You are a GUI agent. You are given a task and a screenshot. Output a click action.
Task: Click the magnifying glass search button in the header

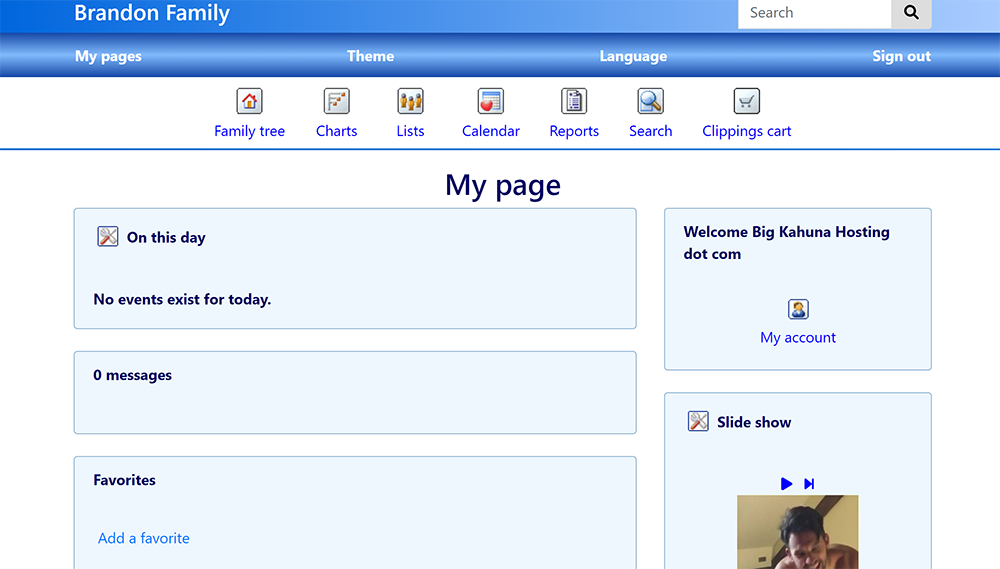pos(911,13)
